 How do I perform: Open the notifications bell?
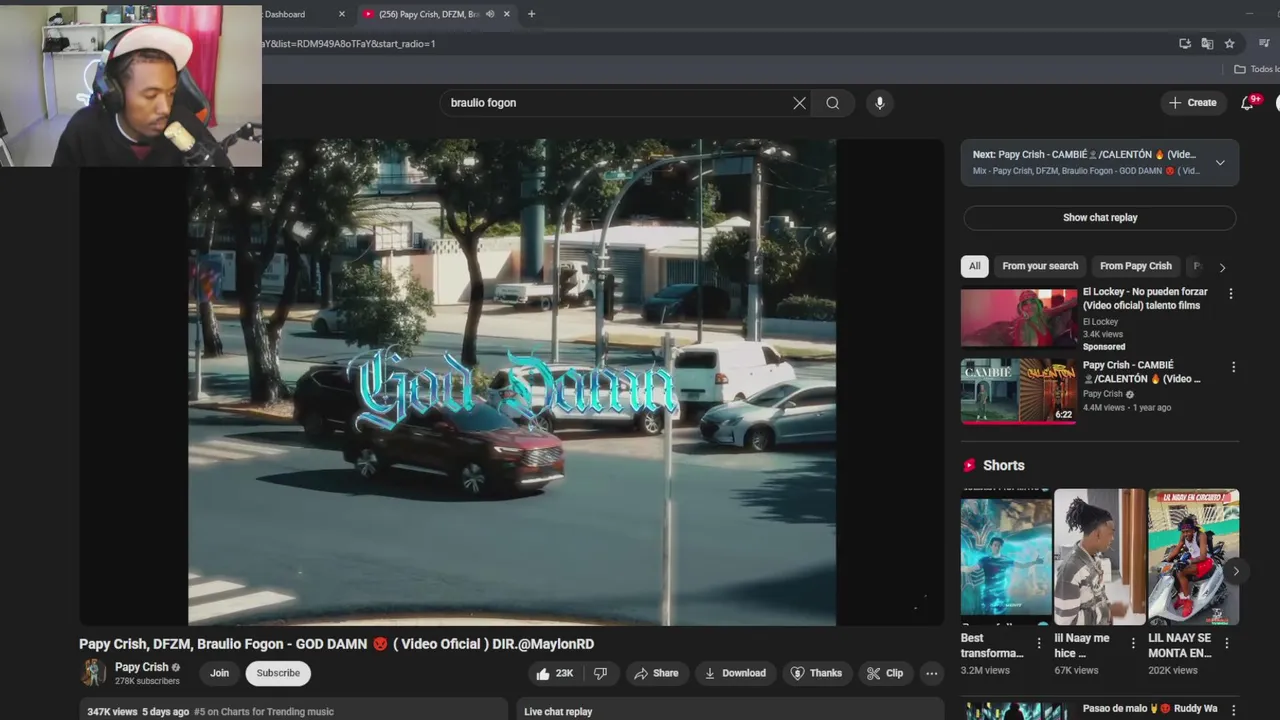click(x=1247, y=103)
